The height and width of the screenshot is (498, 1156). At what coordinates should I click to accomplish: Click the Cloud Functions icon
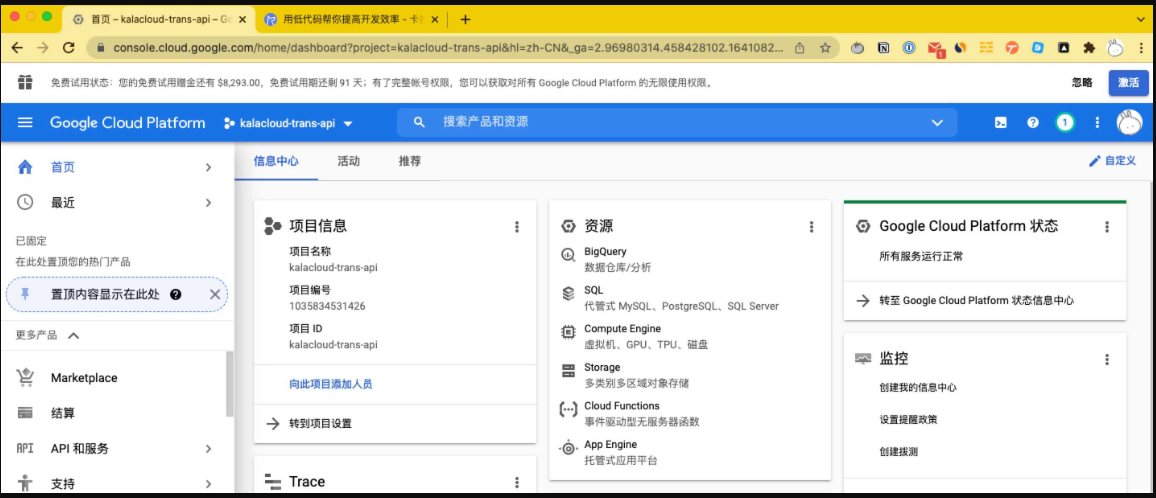coord(568,409)
